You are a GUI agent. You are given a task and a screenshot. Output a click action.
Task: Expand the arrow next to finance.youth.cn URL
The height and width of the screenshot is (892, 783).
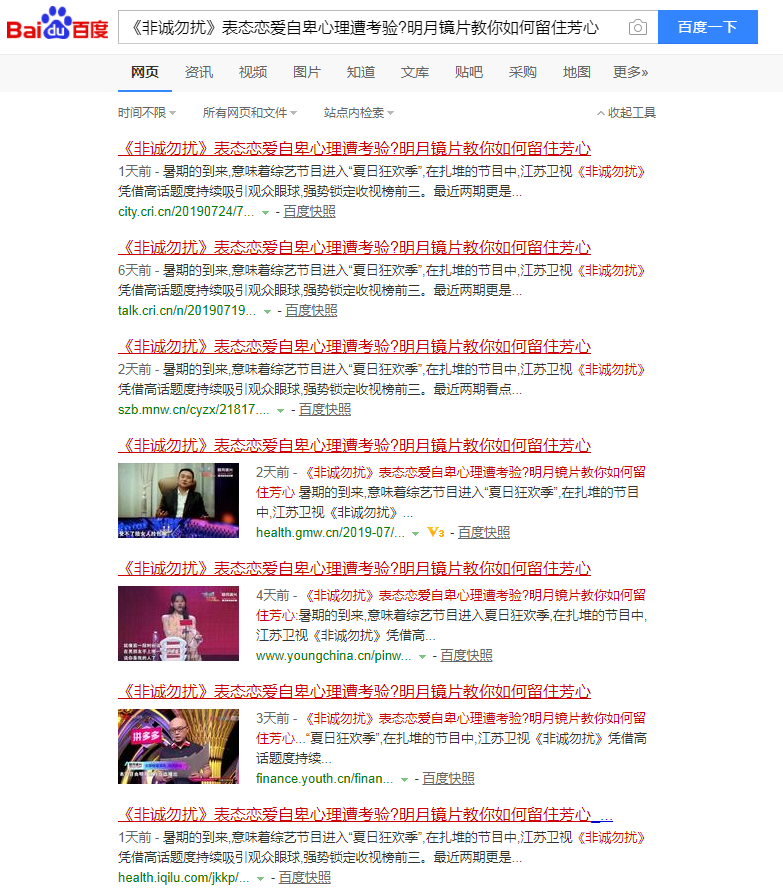[404, 779]
